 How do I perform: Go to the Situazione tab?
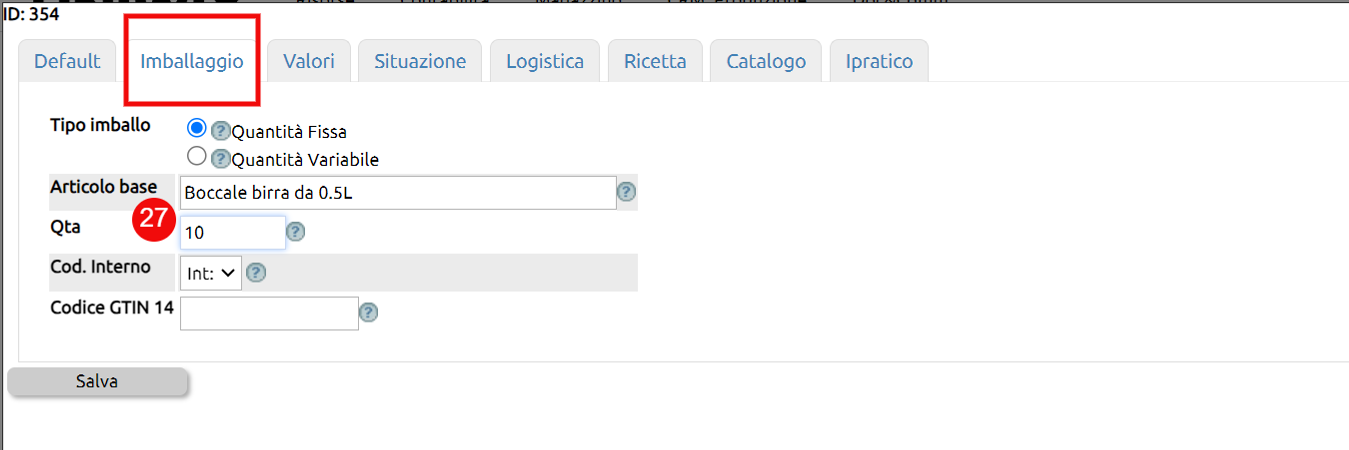[x=420, y=61]
